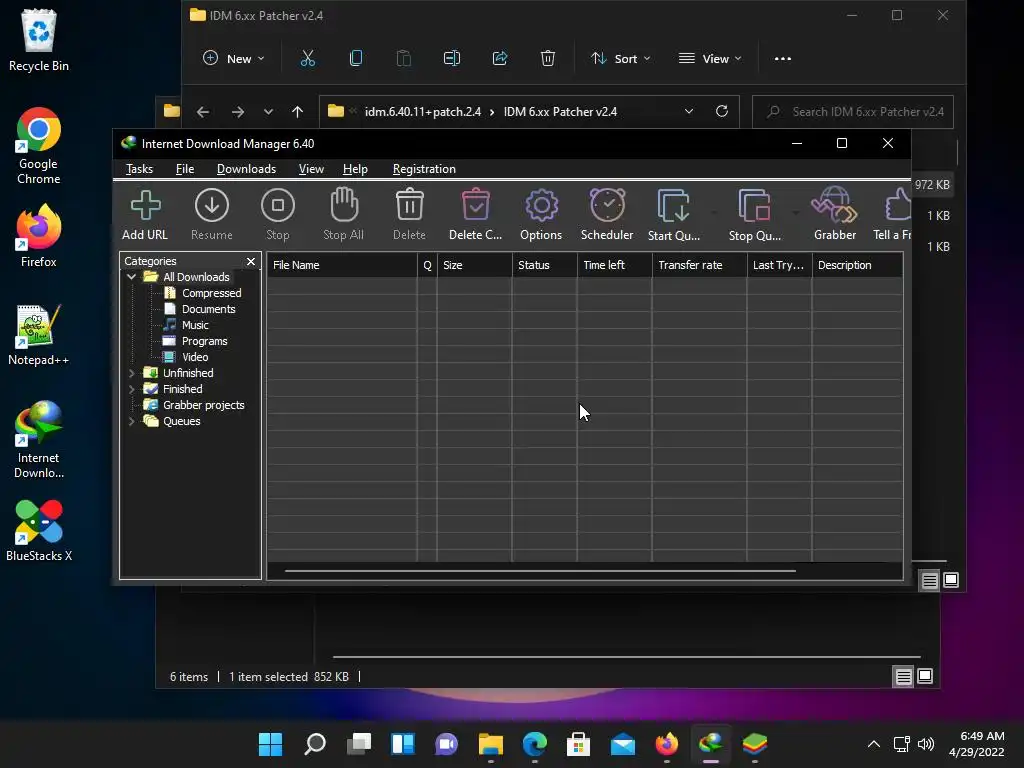
Task: Click the Start Queue icon
Action: pyautogui.click(x=673, y=206)
